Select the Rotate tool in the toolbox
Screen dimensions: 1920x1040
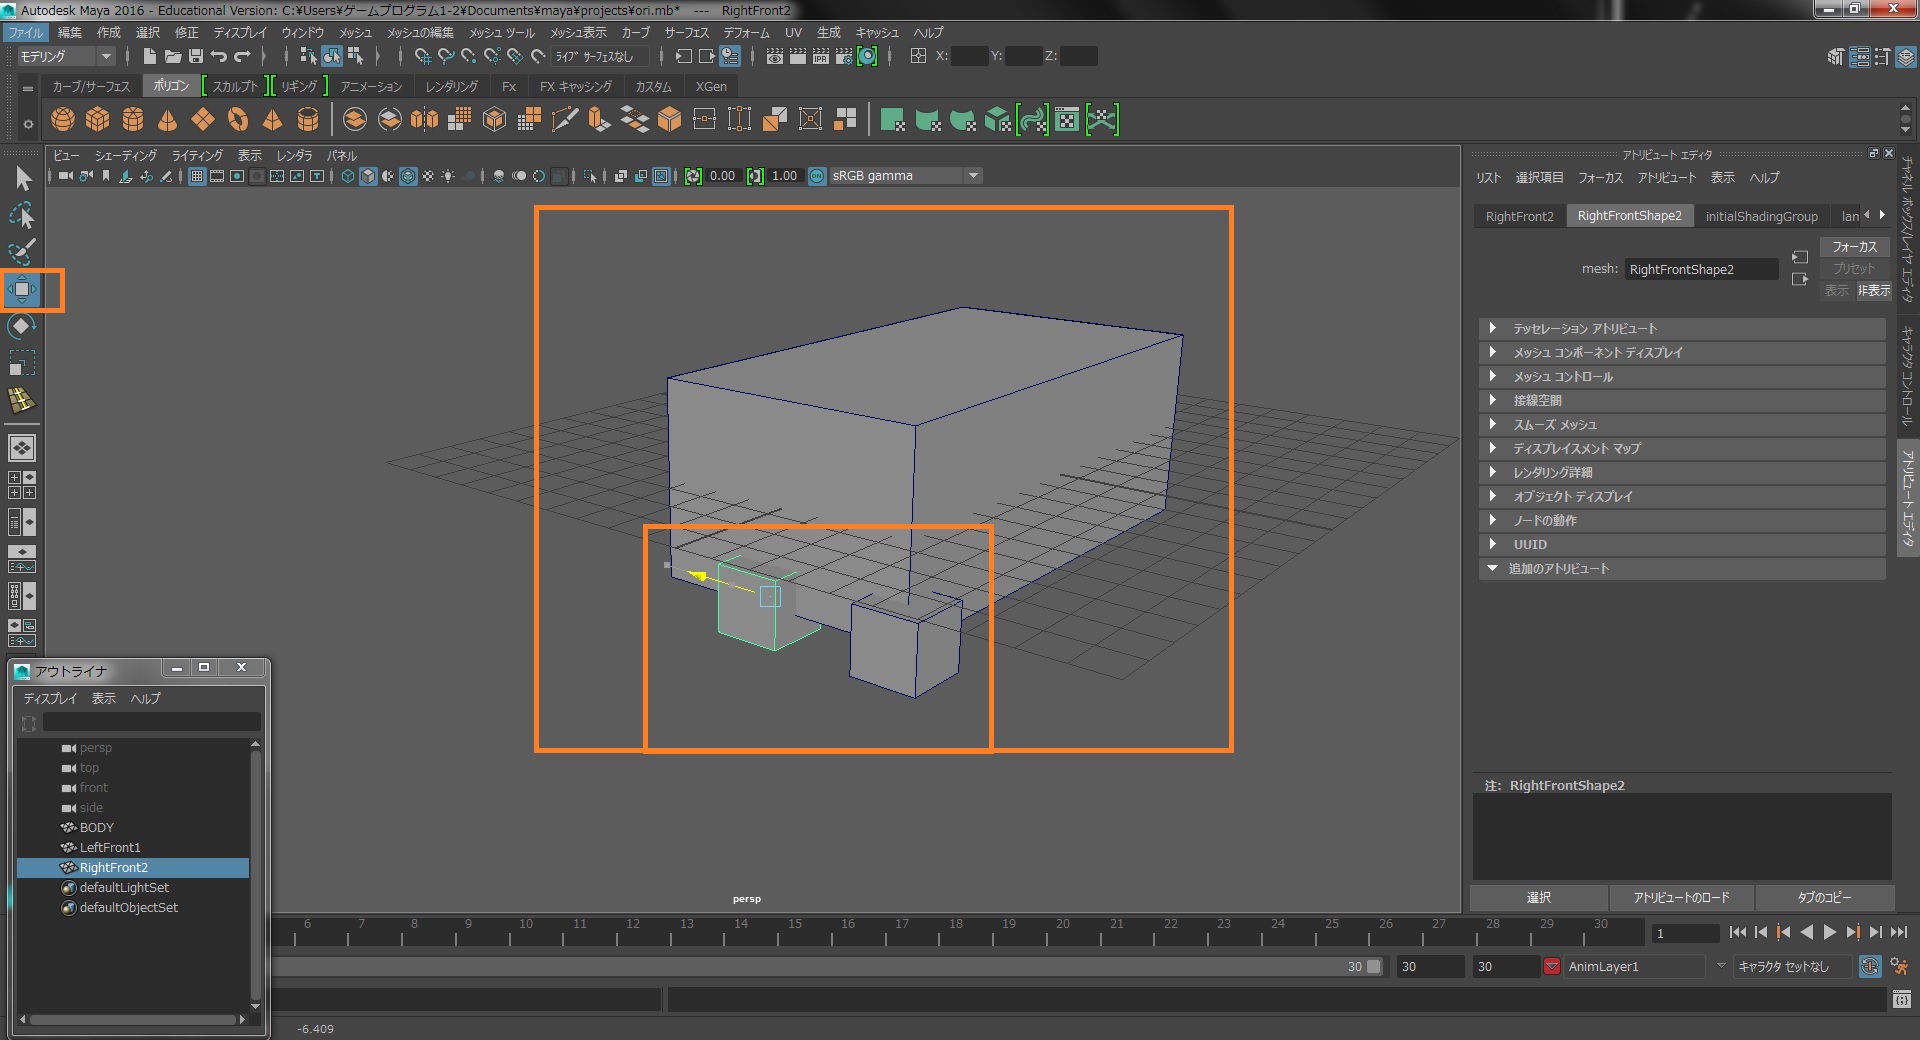coord(21,327)
